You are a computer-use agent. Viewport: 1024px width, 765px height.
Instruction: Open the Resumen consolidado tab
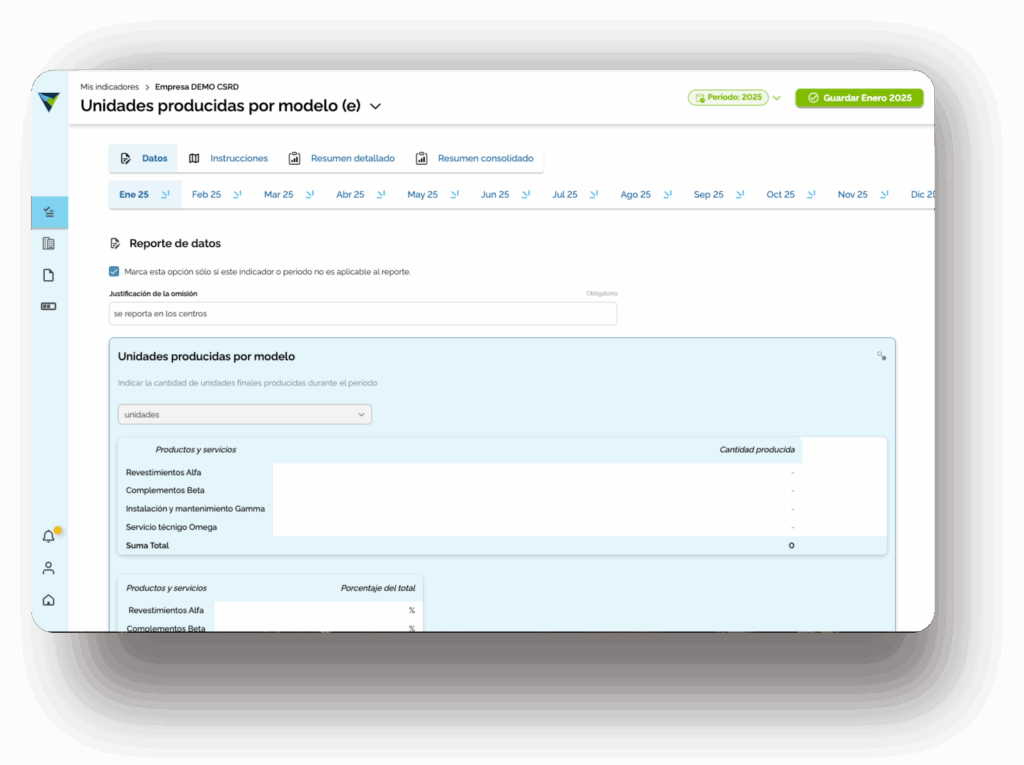click(x=475, y=158)
